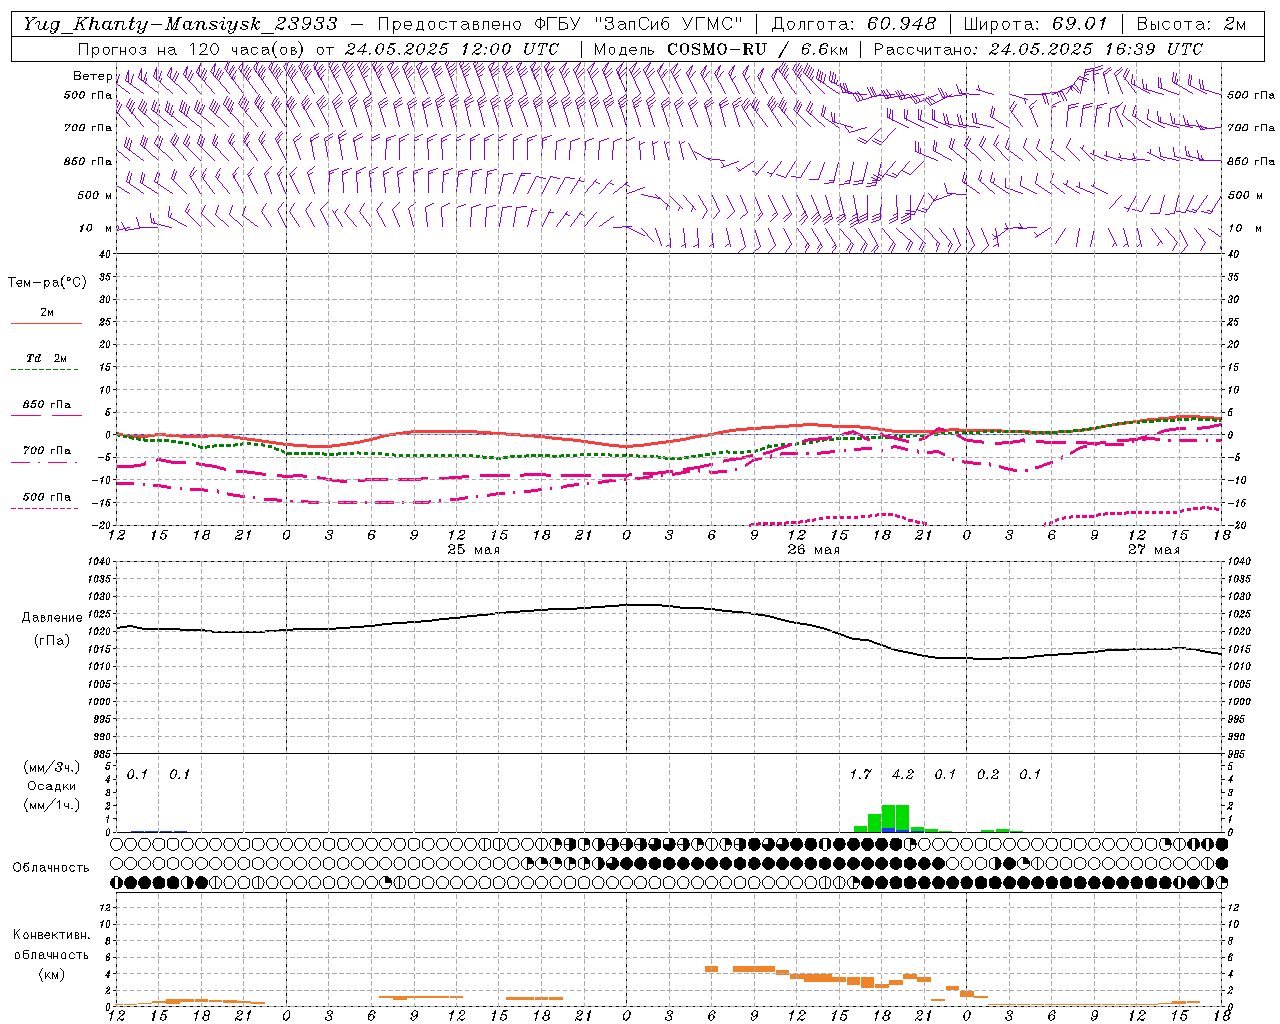Click the (км) unit label for convective cloud
Image resolution: width=1280 pixels, height=1024 pixels.
click(51, 974)
